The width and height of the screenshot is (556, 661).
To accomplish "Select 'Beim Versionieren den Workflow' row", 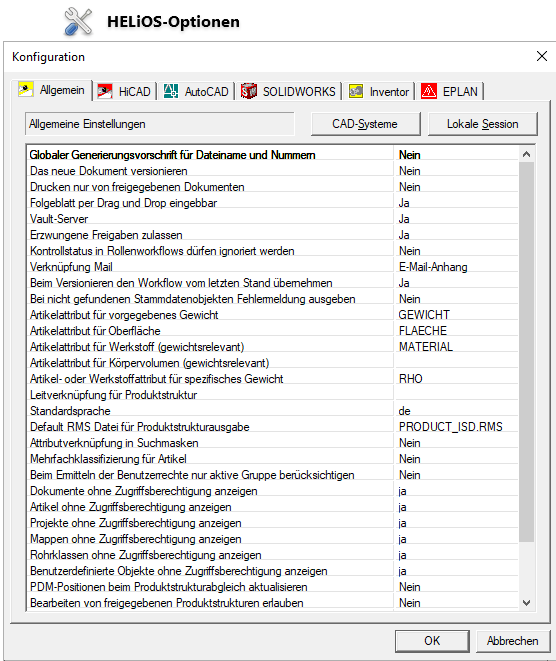I will [x=273, y=283].
